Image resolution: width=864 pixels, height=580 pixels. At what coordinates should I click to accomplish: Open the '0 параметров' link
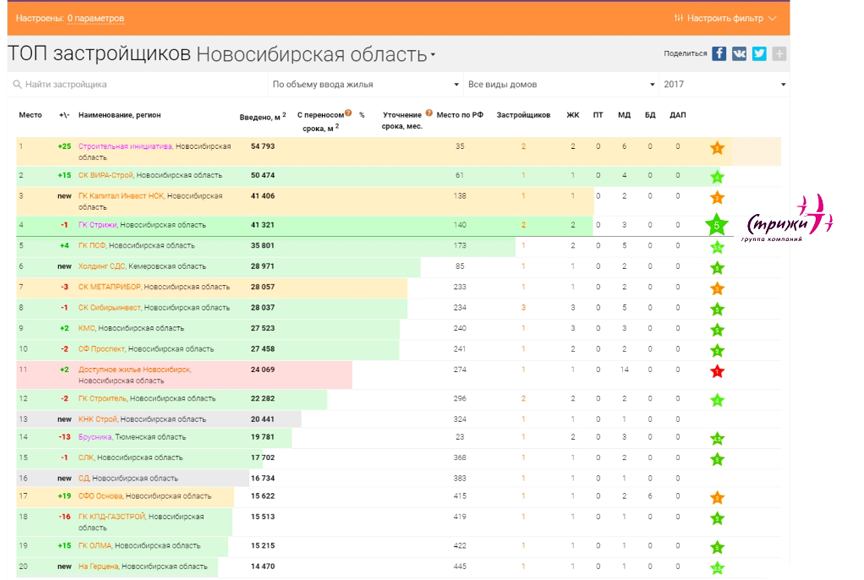(96, 18)
